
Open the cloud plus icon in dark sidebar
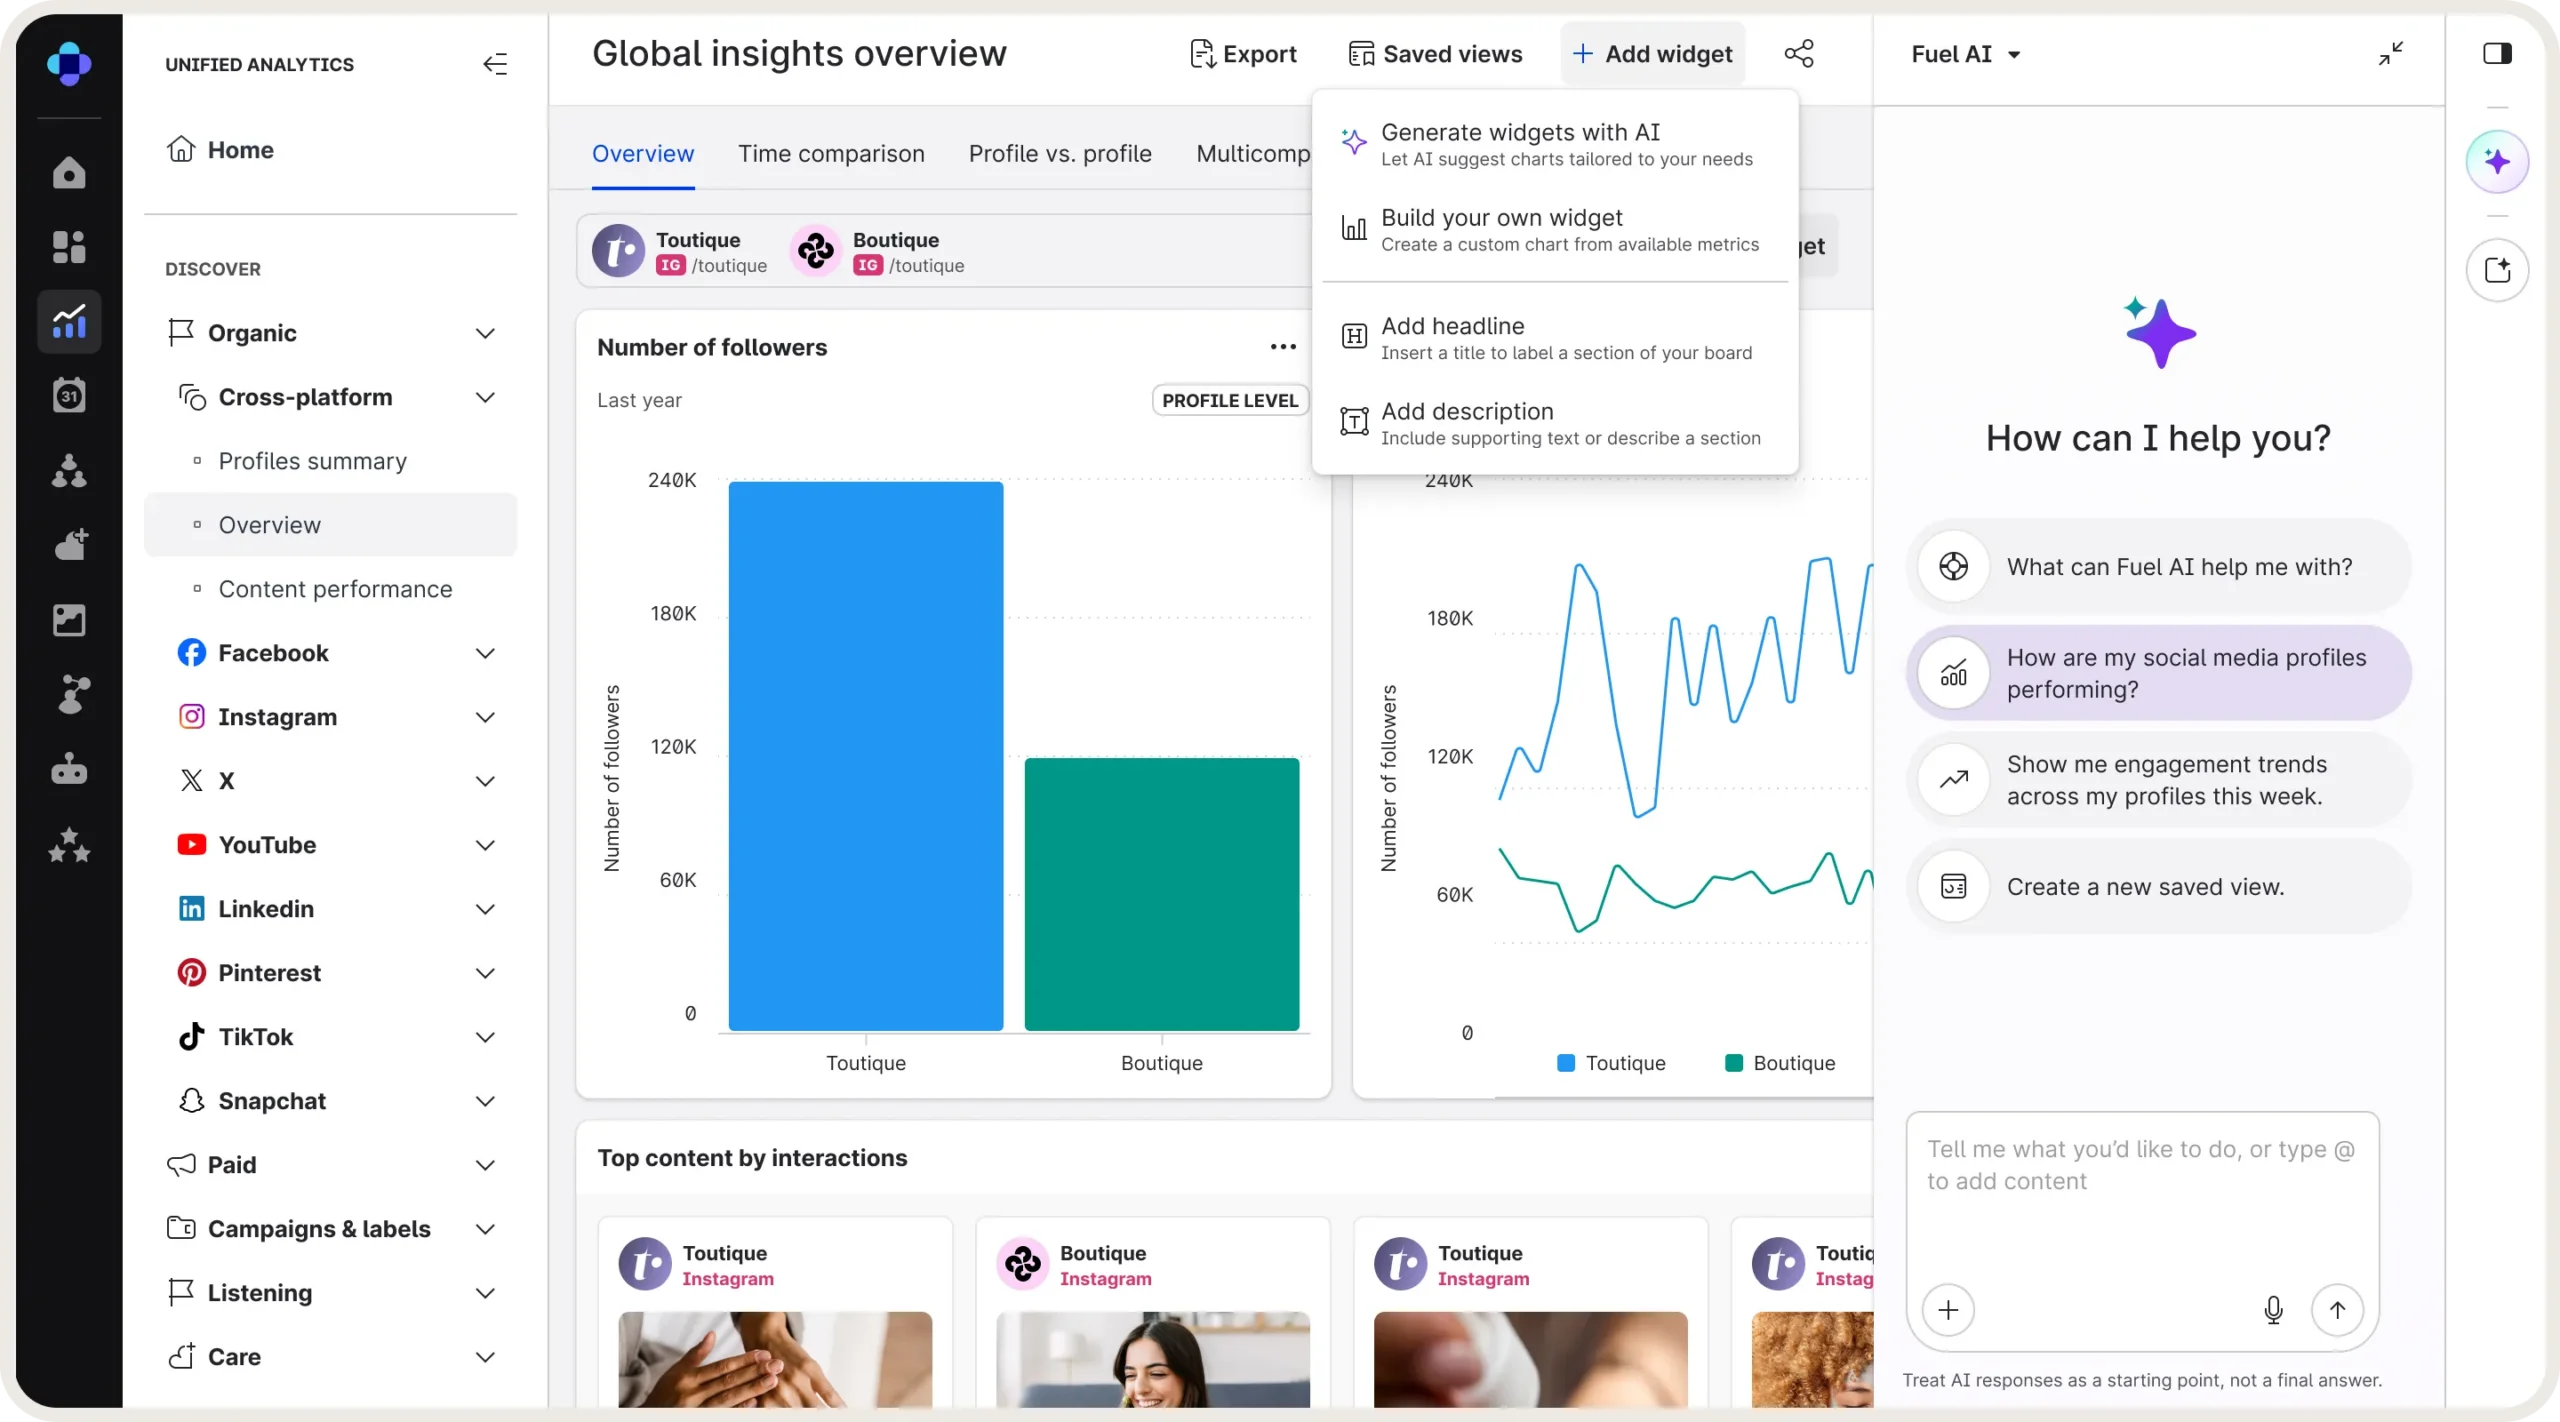point(69,545)
